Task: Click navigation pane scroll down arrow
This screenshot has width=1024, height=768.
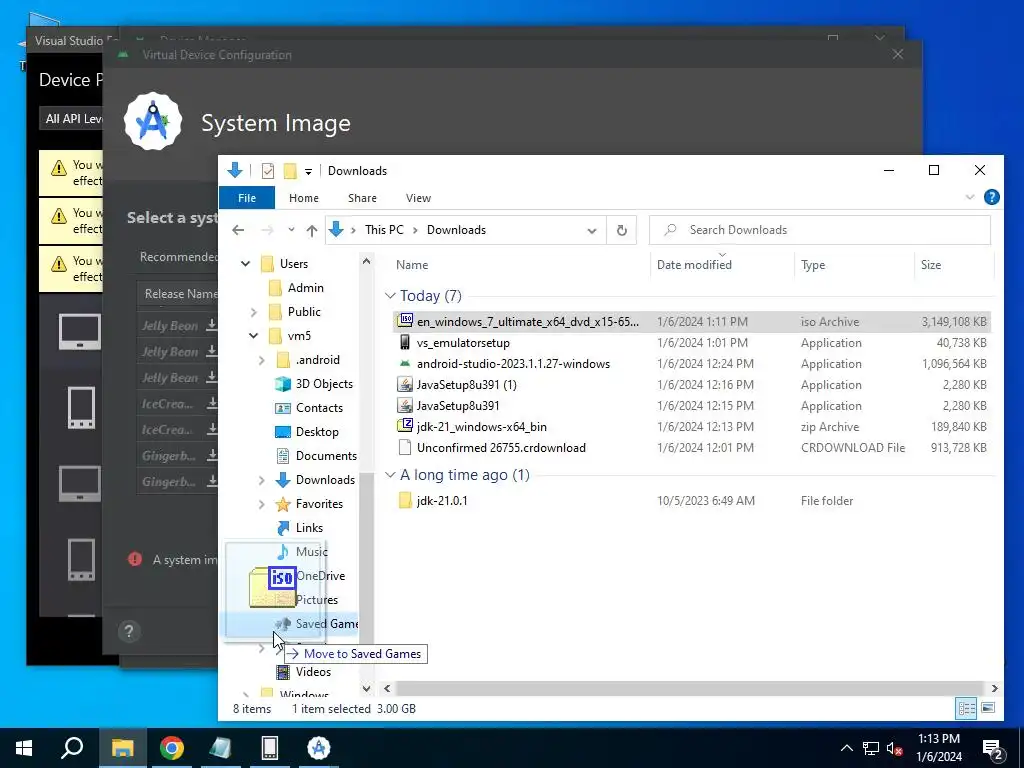Action: tap(366, 688)
